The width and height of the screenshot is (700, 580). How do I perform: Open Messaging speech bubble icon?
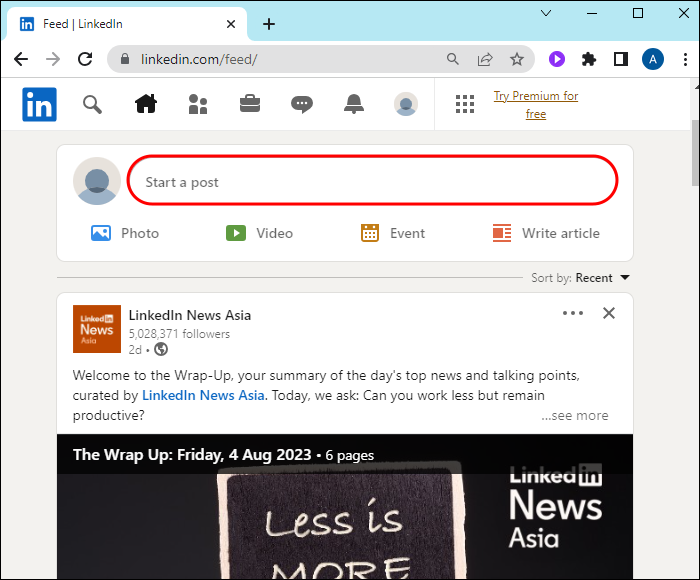click(302, 104)
